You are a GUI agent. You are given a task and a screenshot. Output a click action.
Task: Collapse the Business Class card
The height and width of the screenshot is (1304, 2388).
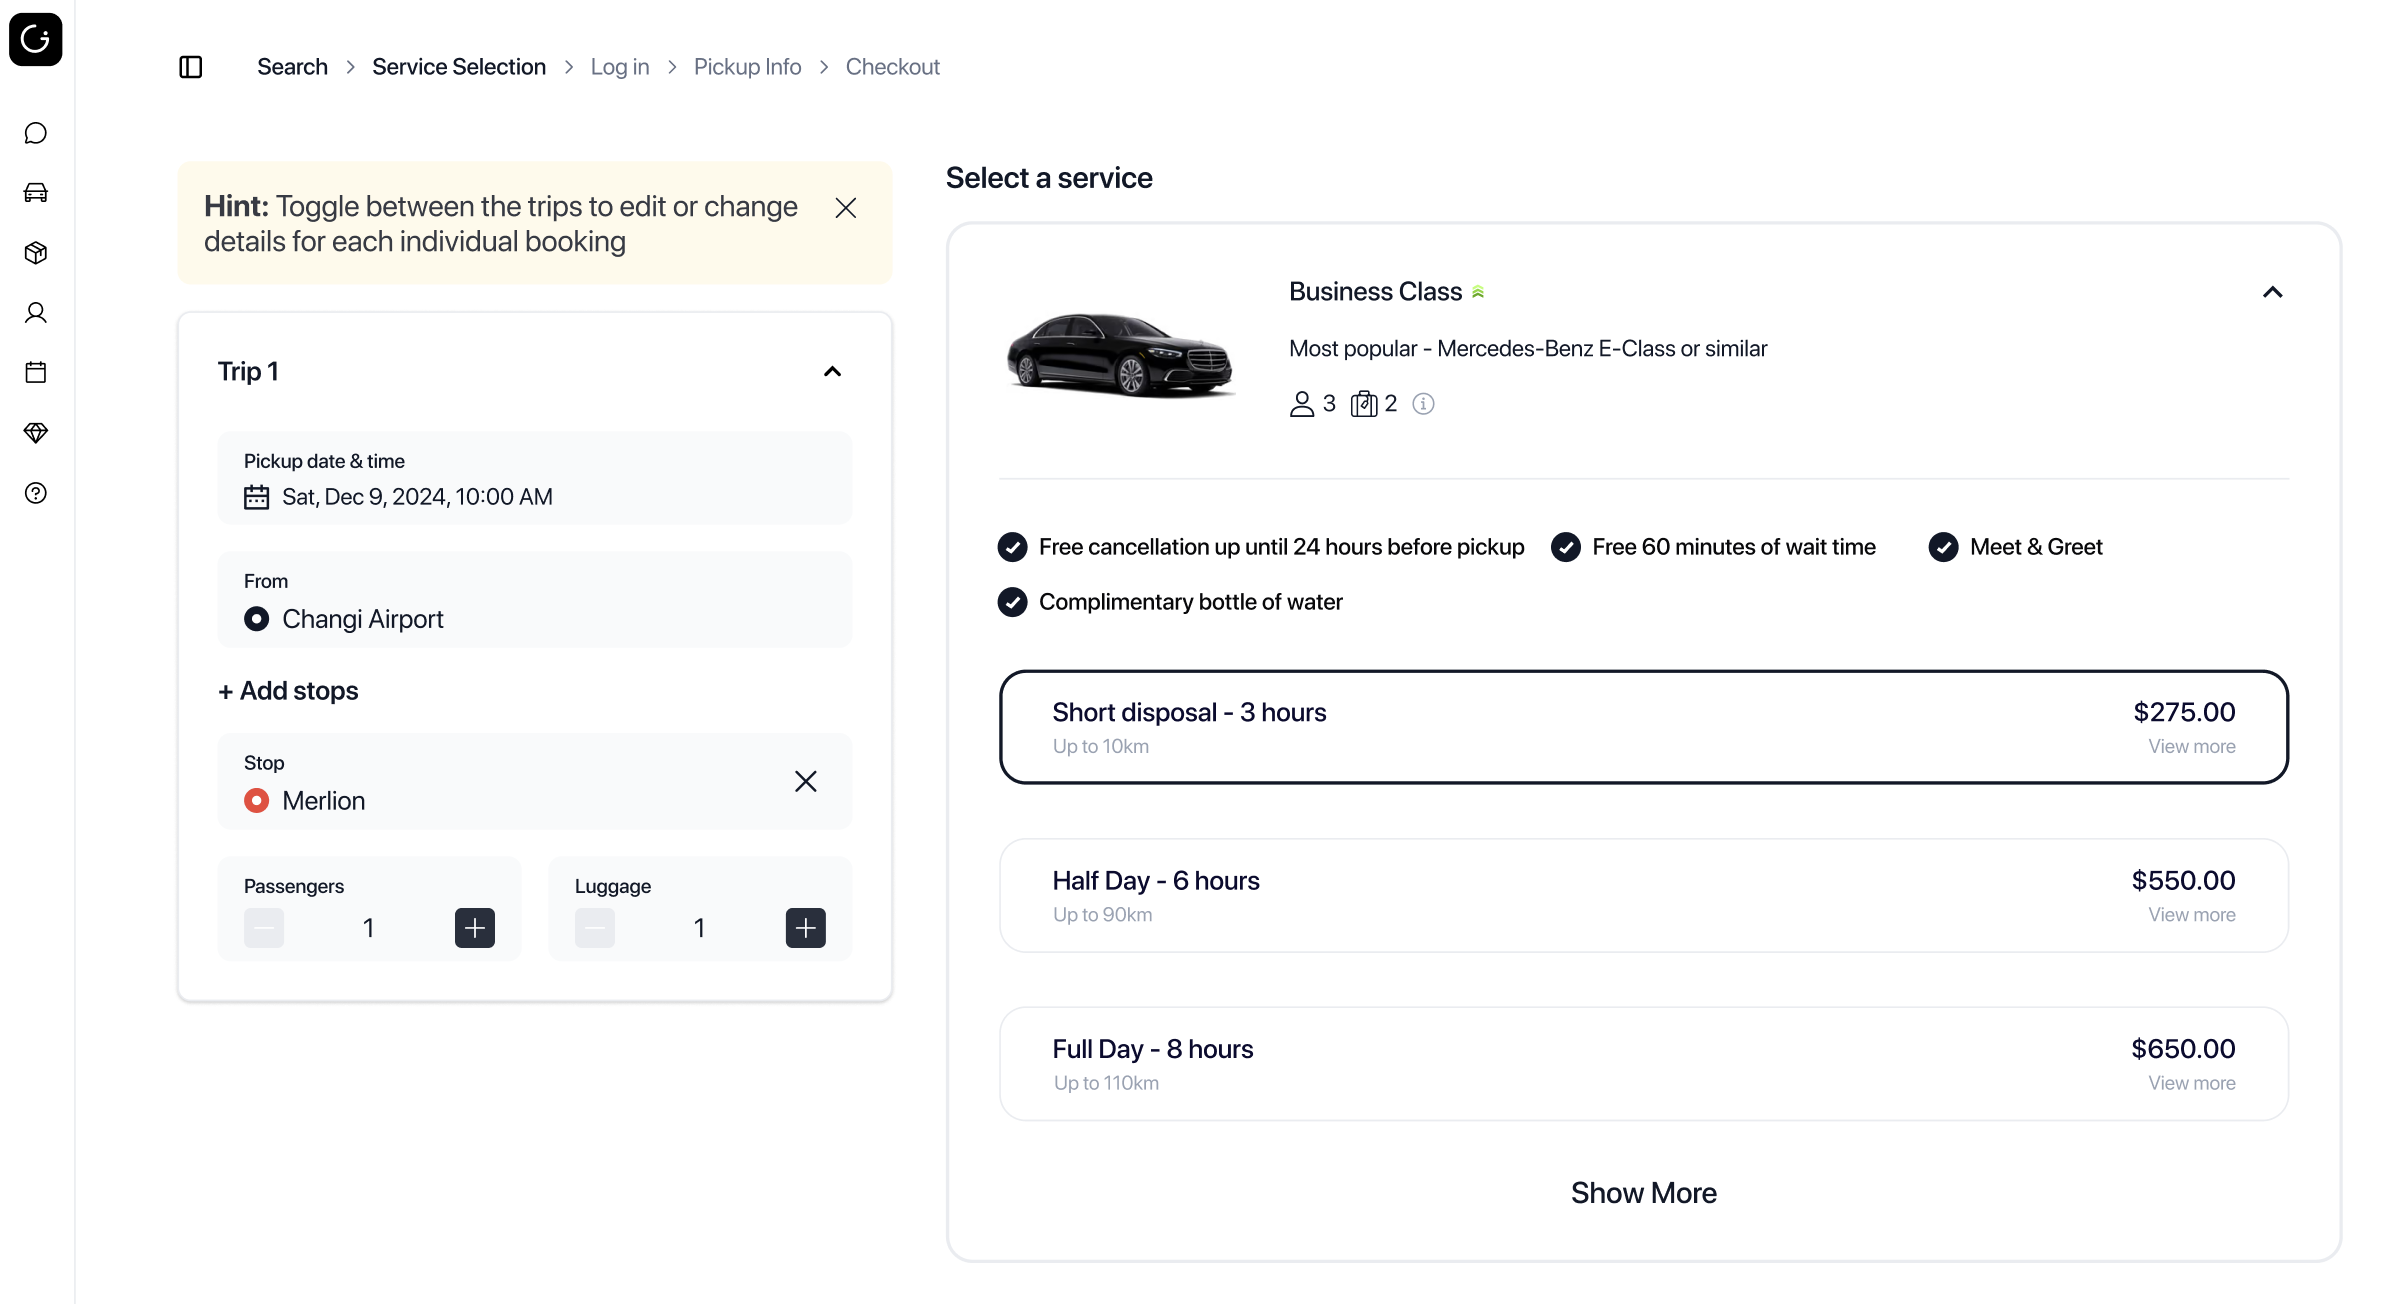pos(2272,292)
